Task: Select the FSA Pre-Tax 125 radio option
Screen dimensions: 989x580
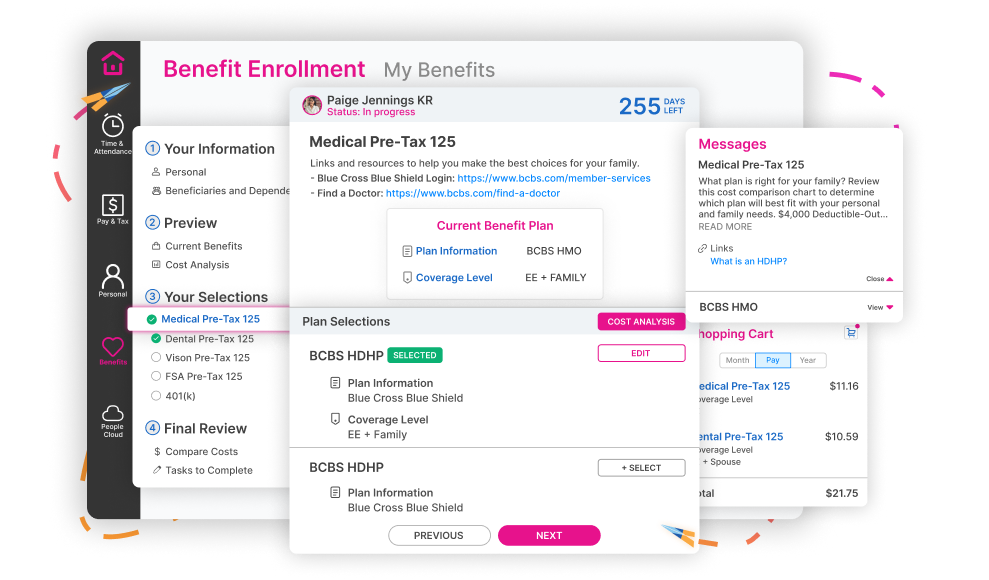Action: 156,376
